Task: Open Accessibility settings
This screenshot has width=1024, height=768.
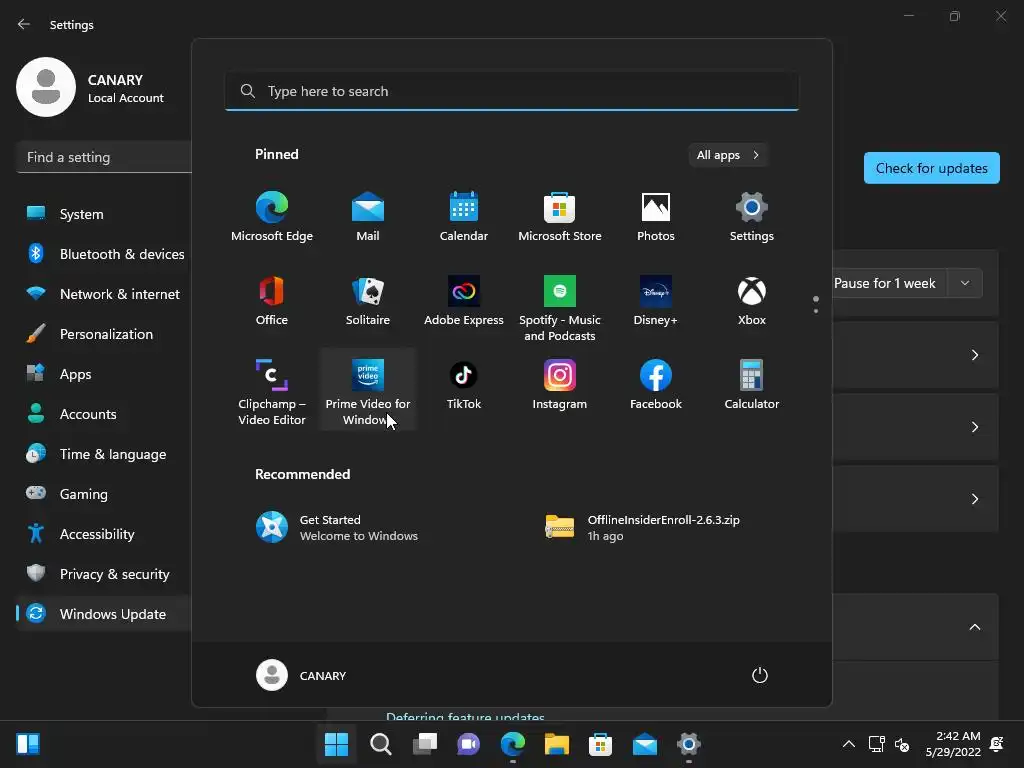Action: point(103,534)
